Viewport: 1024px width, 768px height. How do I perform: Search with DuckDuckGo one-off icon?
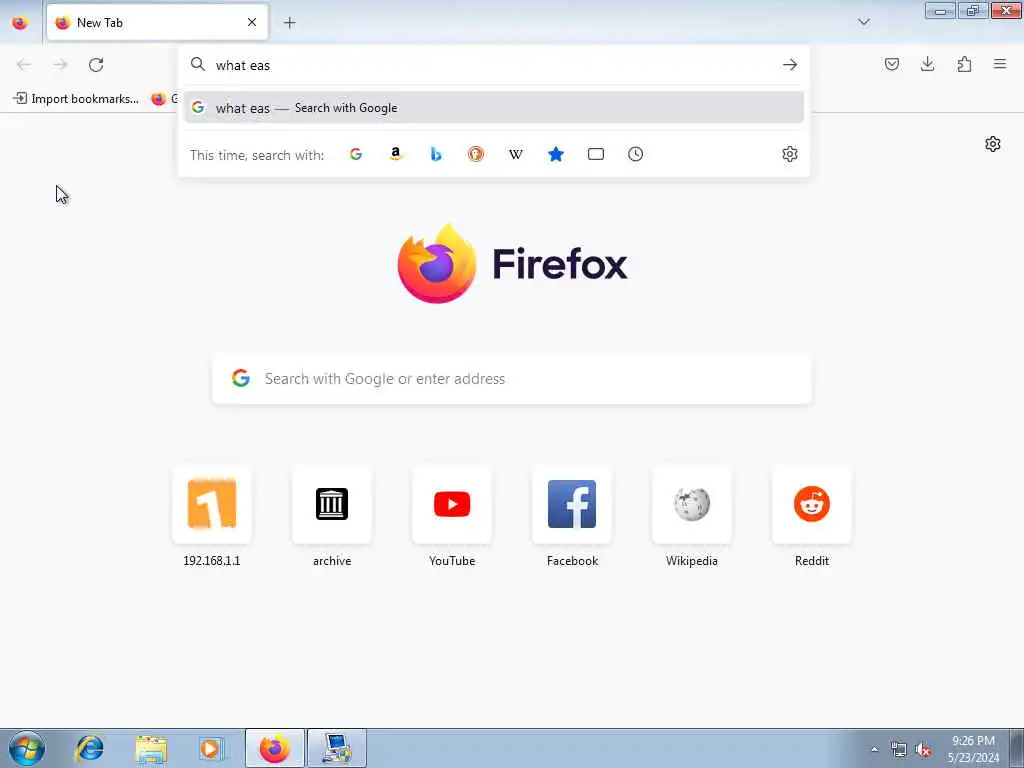pyautogui.click(x=475, y=154)
